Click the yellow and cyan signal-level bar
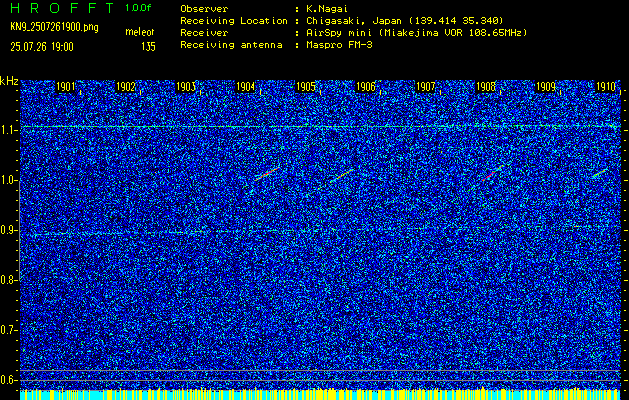 click(320, 394)
